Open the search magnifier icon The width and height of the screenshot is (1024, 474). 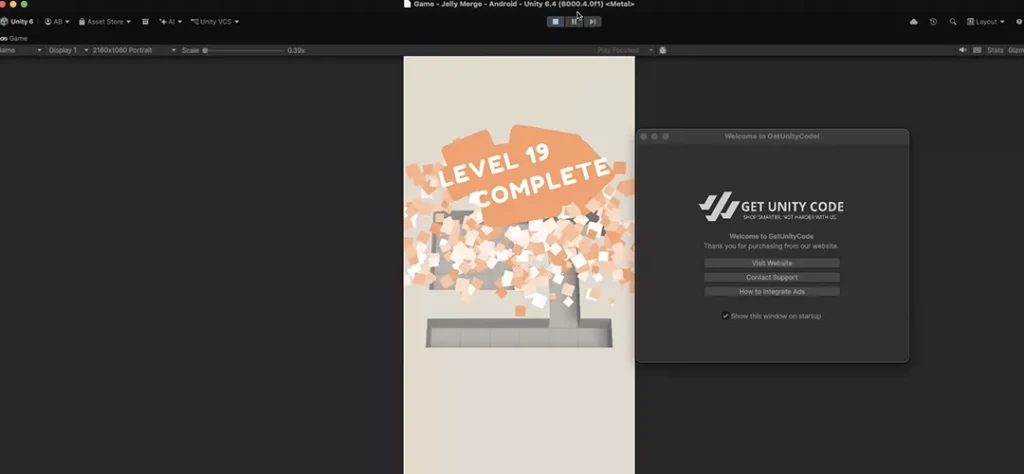pyautogui.click(x=953, y=22)
